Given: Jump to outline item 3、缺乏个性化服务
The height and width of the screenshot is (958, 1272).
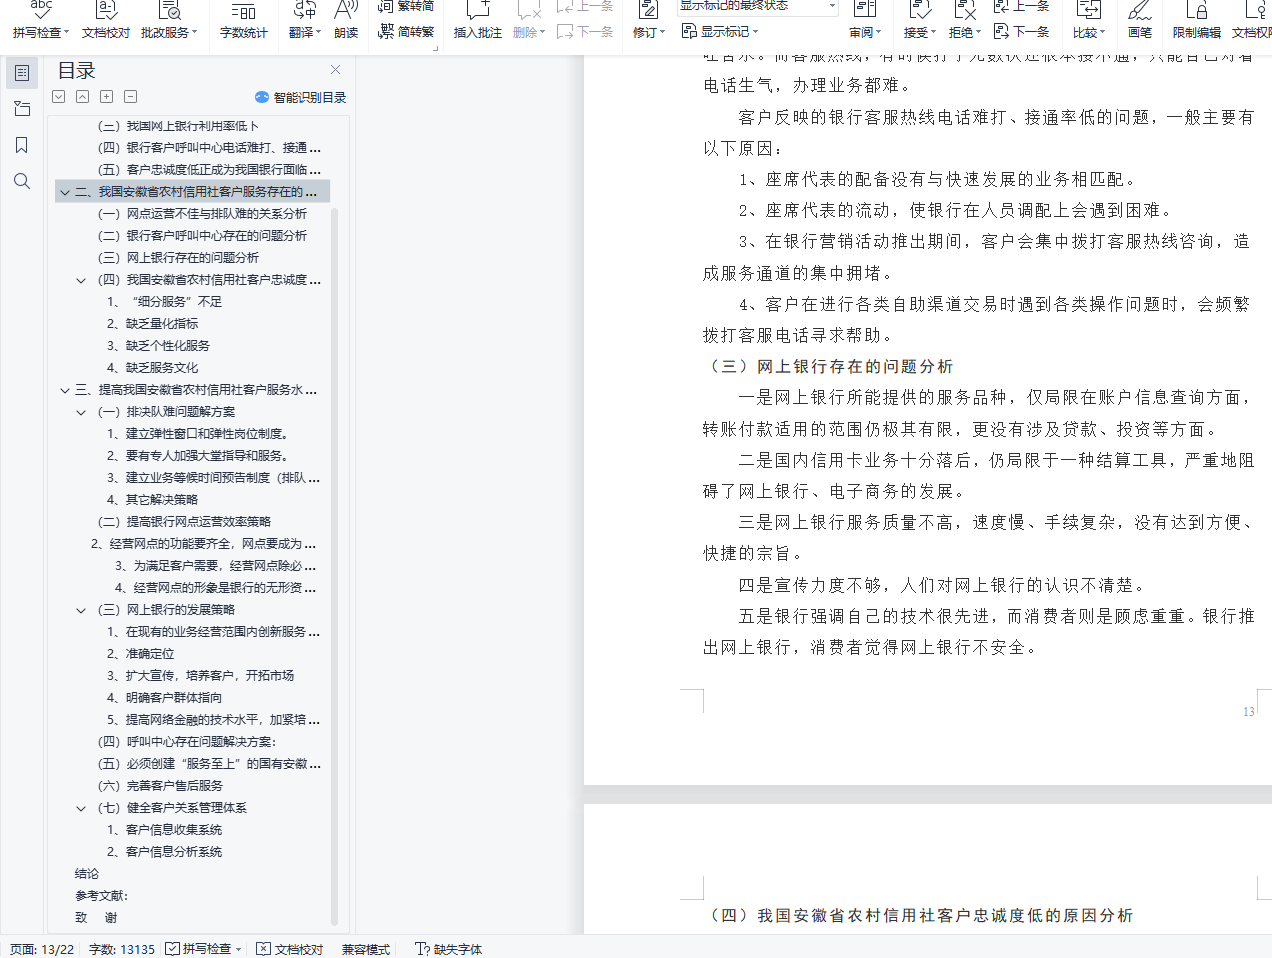Looking at the screenshot, I should (x=158, y=346).
